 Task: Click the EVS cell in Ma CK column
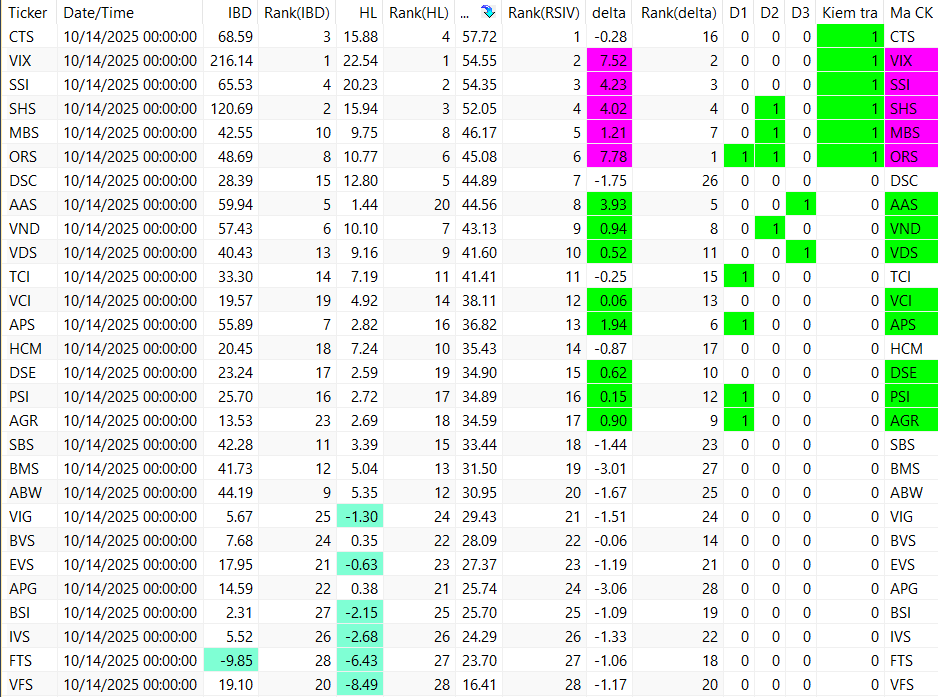[911, 565]
